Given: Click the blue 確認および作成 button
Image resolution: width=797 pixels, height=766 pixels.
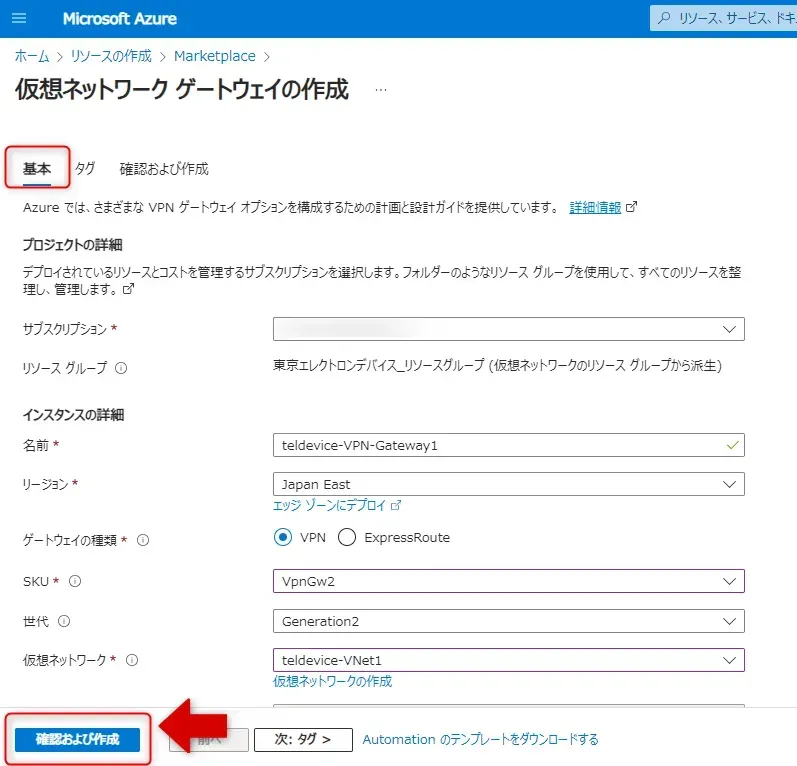Looking at the screenshot, I should point(77,739).
